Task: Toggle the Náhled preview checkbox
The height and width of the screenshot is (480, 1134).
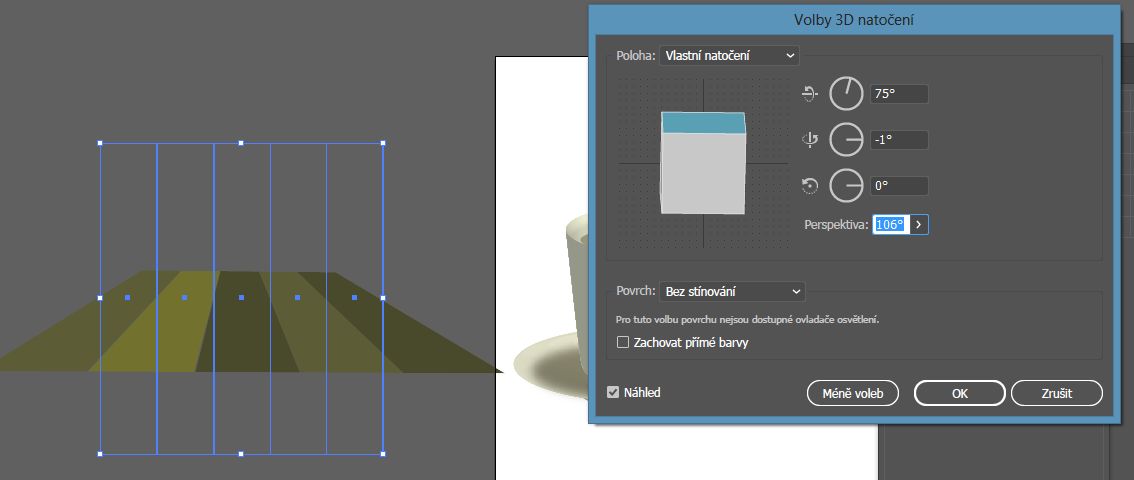Action: point(613,393)
